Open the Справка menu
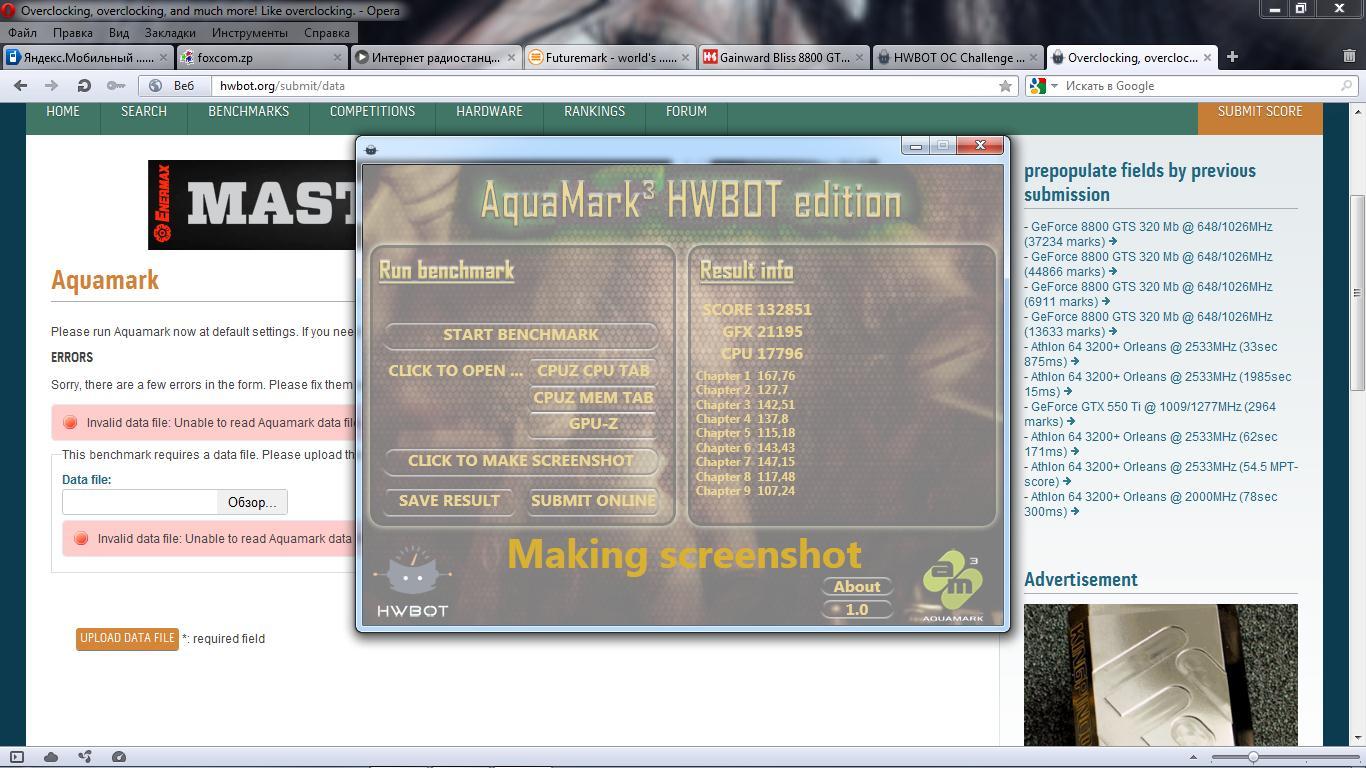The image size is (1366, 768). pyautogui.click(x=327, y=33)
